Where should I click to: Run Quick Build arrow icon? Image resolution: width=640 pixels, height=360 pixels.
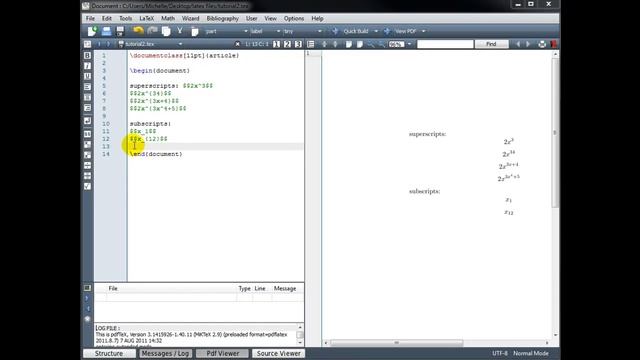335,31
